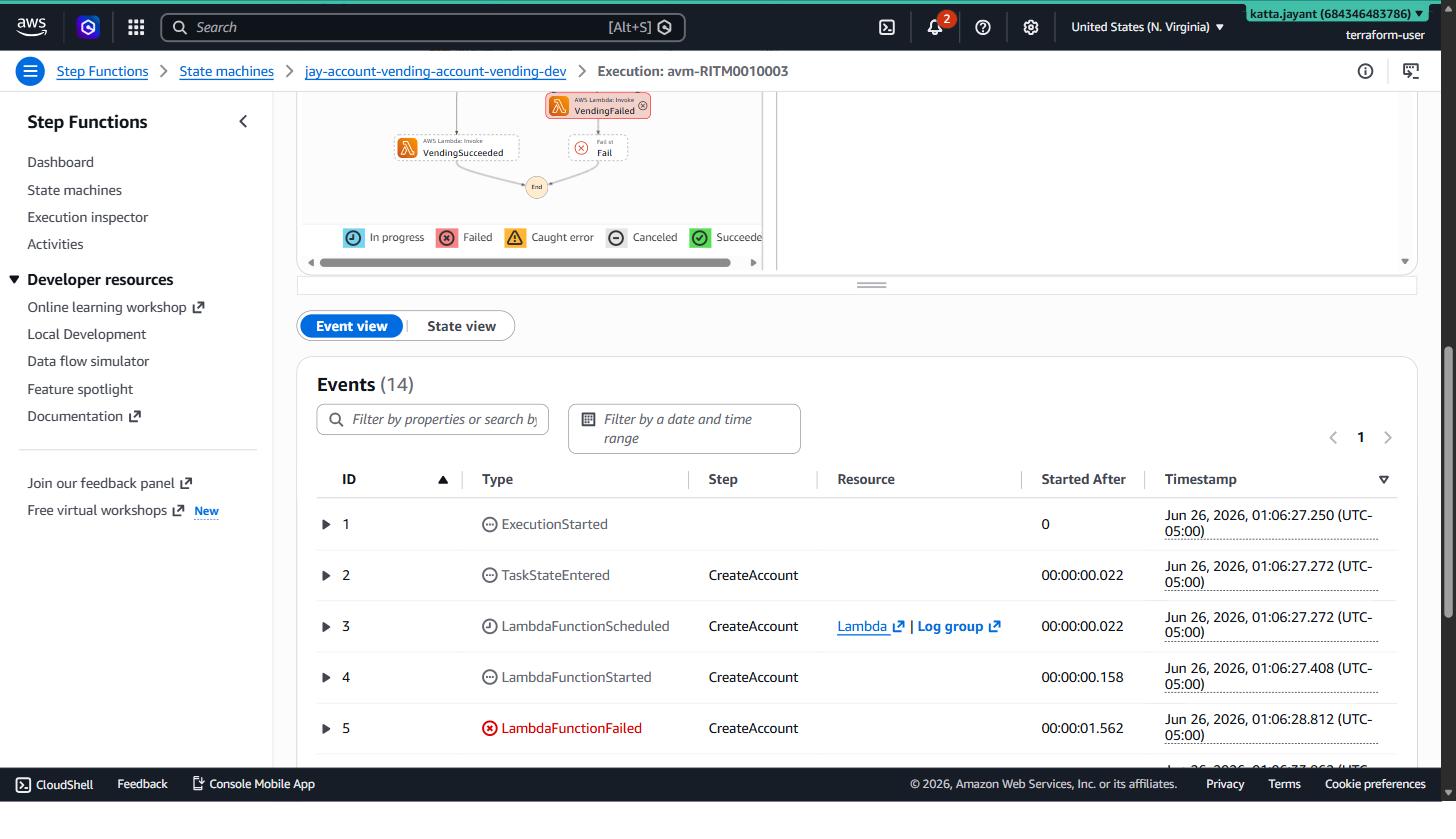
Task: Click the Failed legend icon
Action: pyautogui.click(x=447, y=237)
